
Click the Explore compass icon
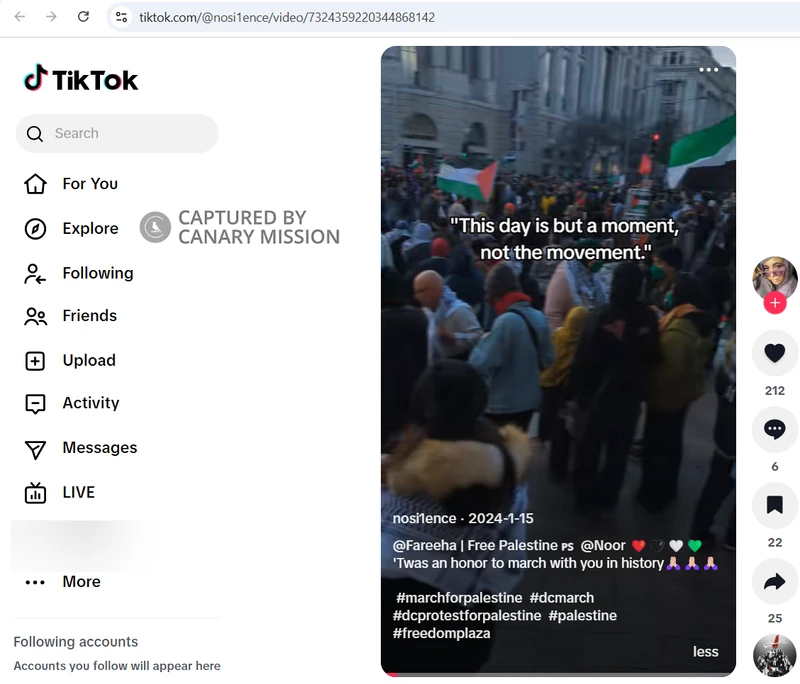click(35, 229)
